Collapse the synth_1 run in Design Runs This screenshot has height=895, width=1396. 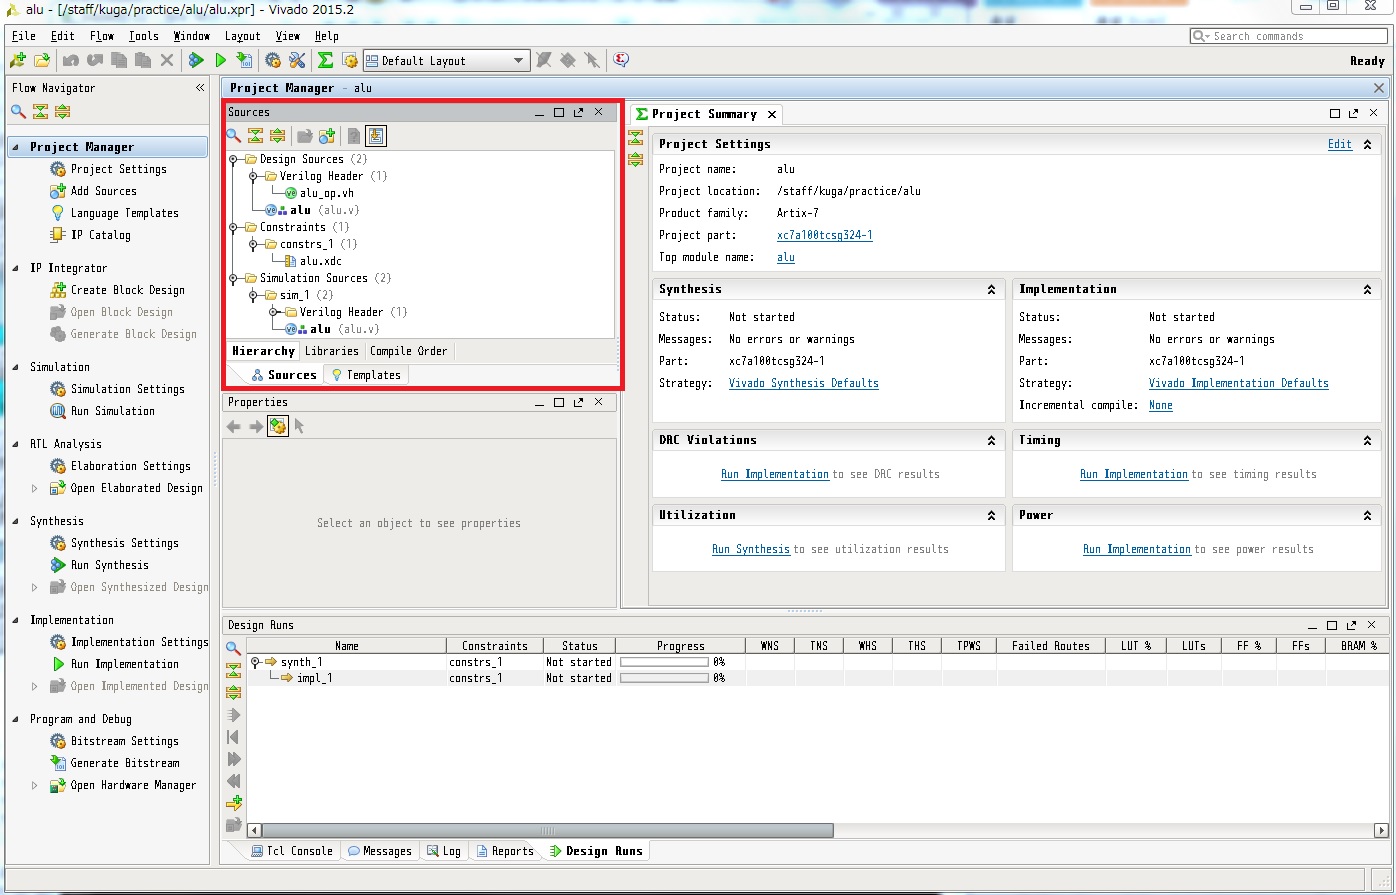pos(255,662)
